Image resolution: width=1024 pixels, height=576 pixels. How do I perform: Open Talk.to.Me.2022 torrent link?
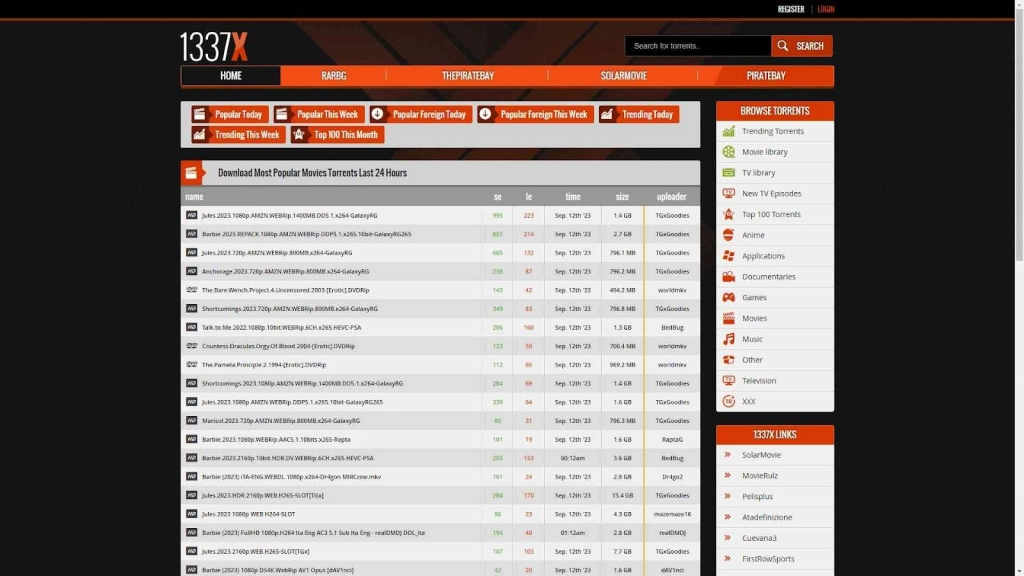point(281,327)
